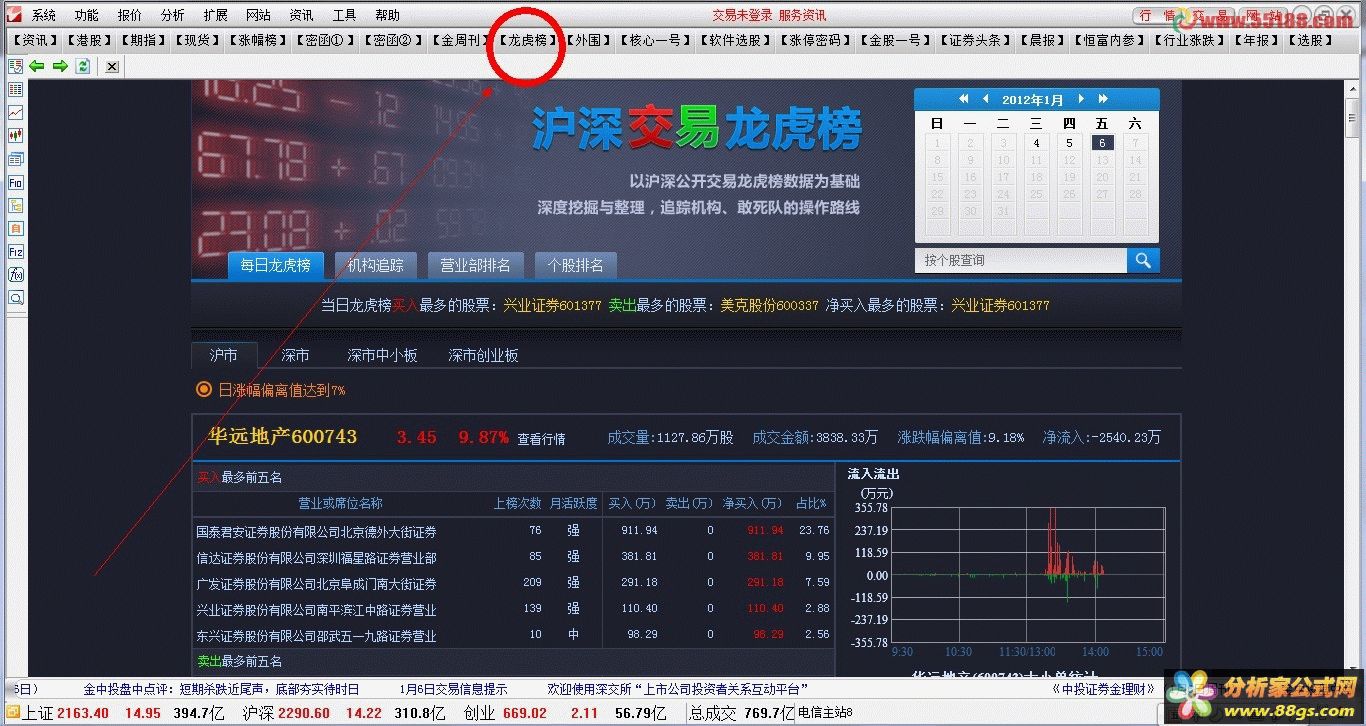The height and width of the screenshot is (726, 1366).
Task: Click the 1月6日交易信息提示 ticker item
Action: pyautogui.click(x=453, y=689)
